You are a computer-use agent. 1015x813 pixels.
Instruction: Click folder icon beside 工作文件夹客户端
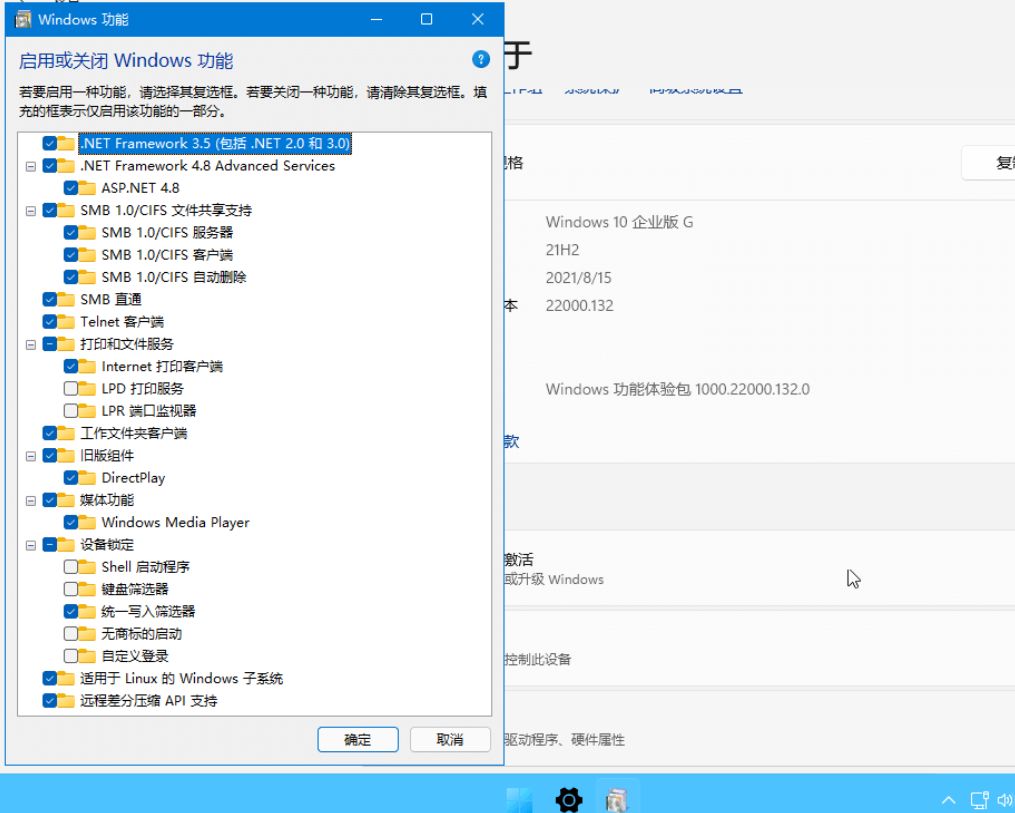pyautogui.click(x=65, y=434)
